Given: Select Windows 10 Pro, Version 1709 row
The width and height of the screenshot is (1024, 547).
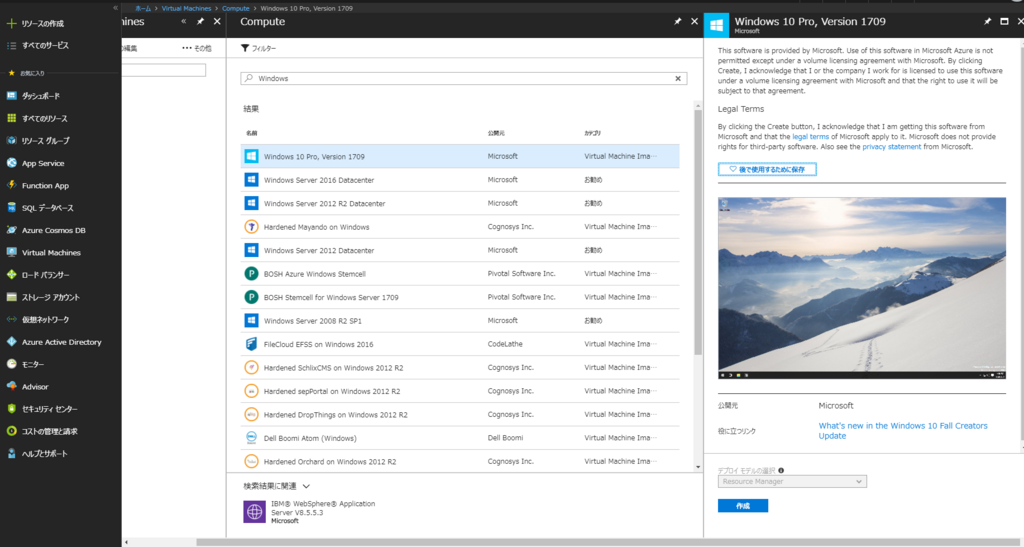Looking at the screenshot, I should [460, 157].
